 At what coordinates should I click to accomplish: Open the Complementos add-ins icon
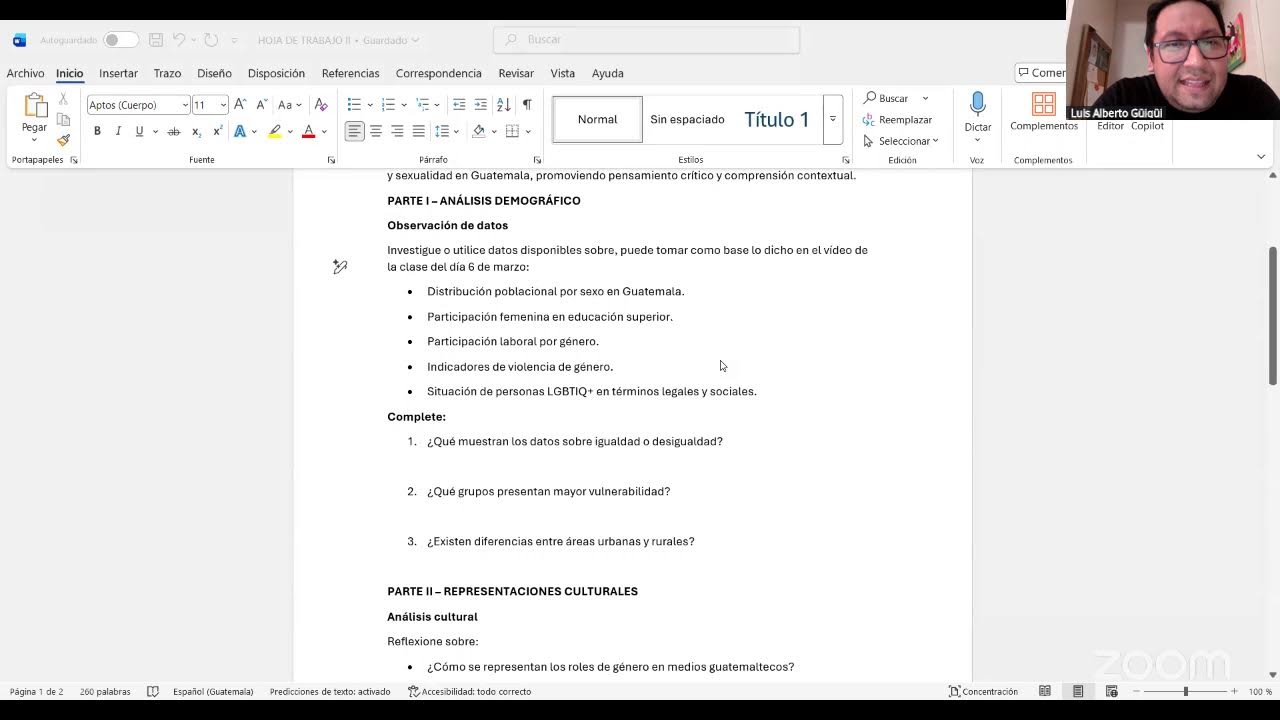(x=1044, y=104)
